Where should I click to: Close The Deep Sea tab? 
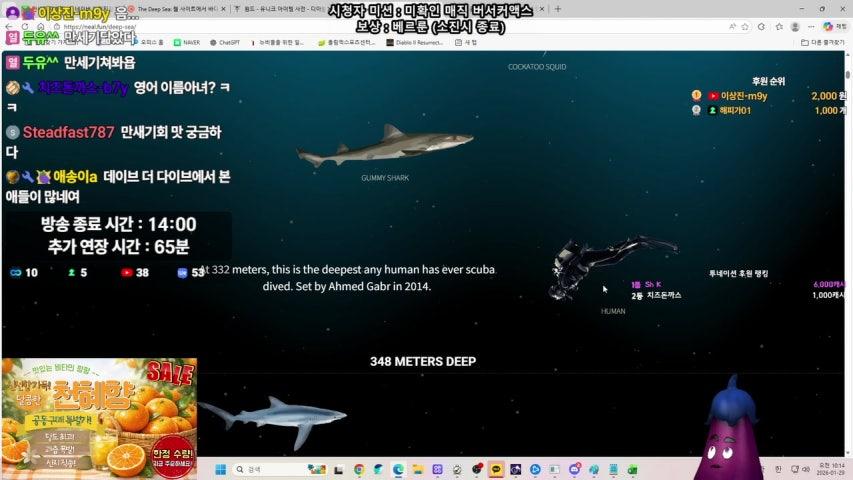coord(223,9)
